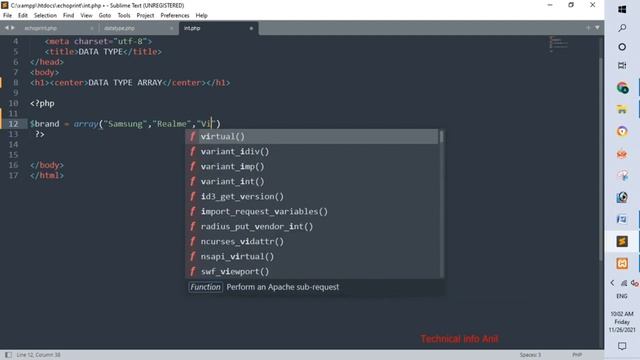Click the autocomplete popup scrollbar
The height and width of the screenshot is (360, 640).
(441, 137)
